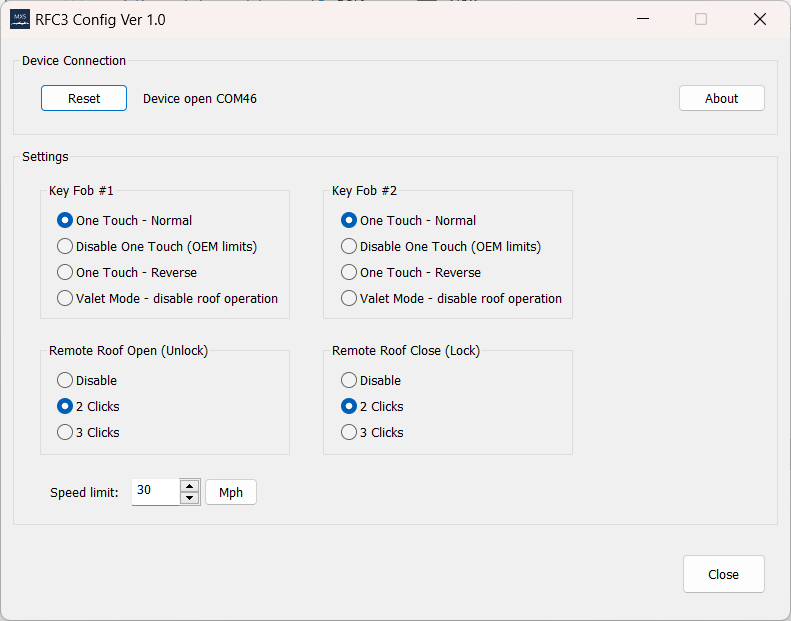
Task: Select Disable One Touch for Key Fob #2
Action: 441,246
